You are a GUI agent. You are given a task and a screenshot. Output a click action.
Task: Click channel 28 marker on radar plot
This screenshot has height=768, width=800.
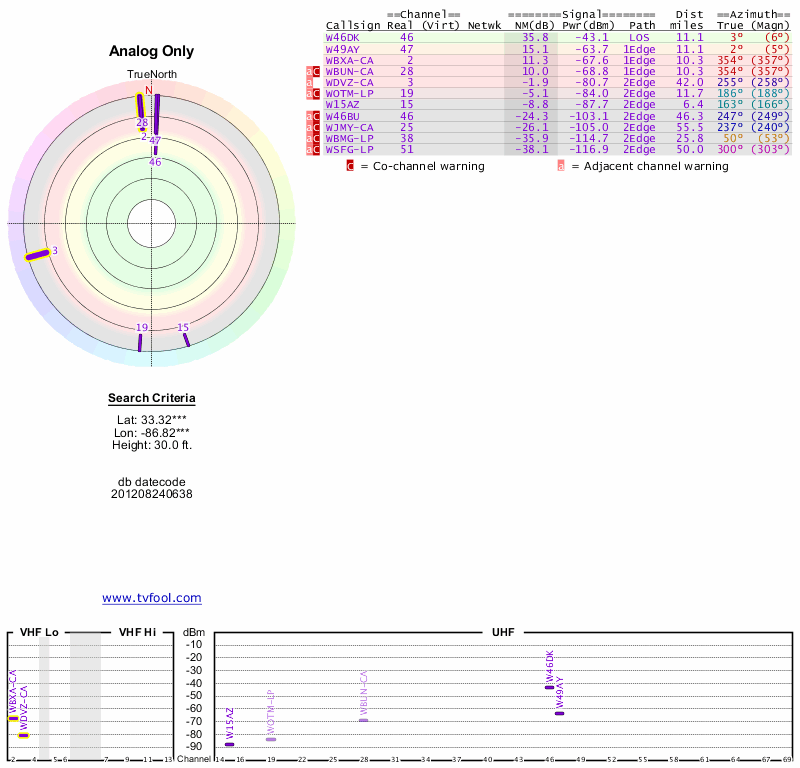(x=140, y=106)
